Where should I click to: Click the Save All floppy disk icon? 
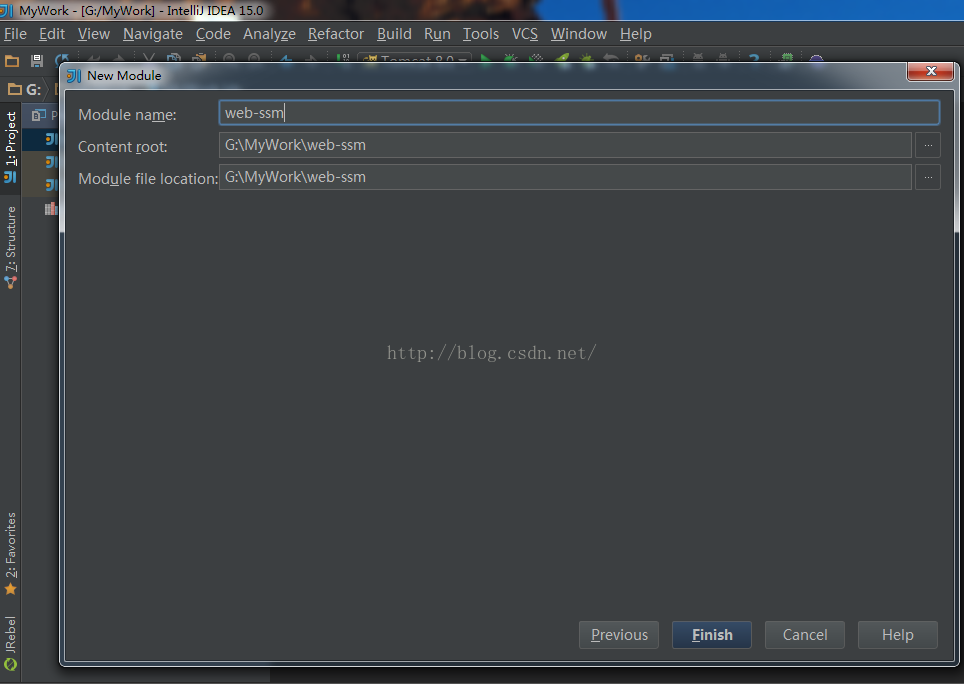[37, 61]
